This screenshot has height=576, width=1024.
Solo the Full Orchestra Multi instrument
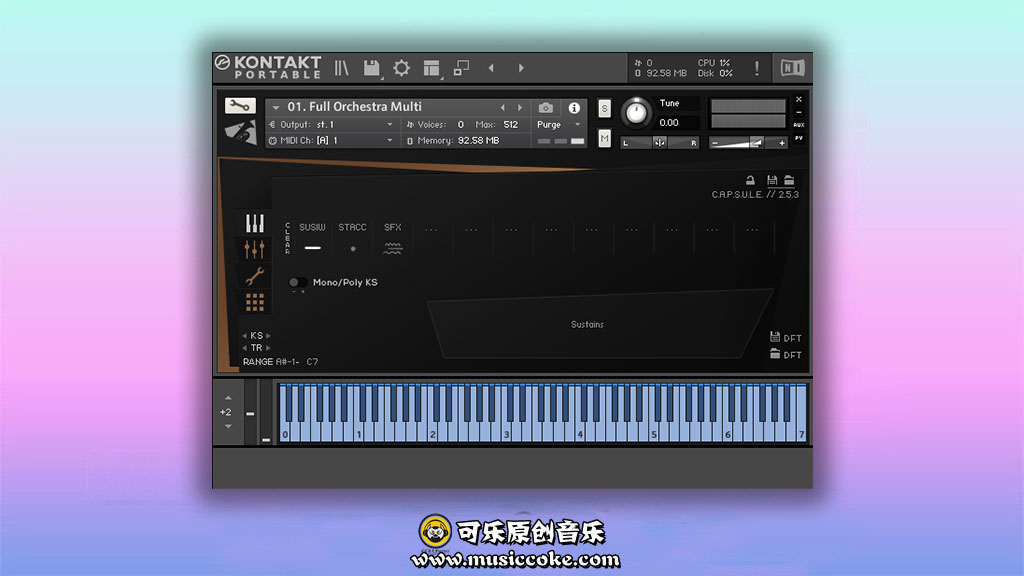[605, 108]
